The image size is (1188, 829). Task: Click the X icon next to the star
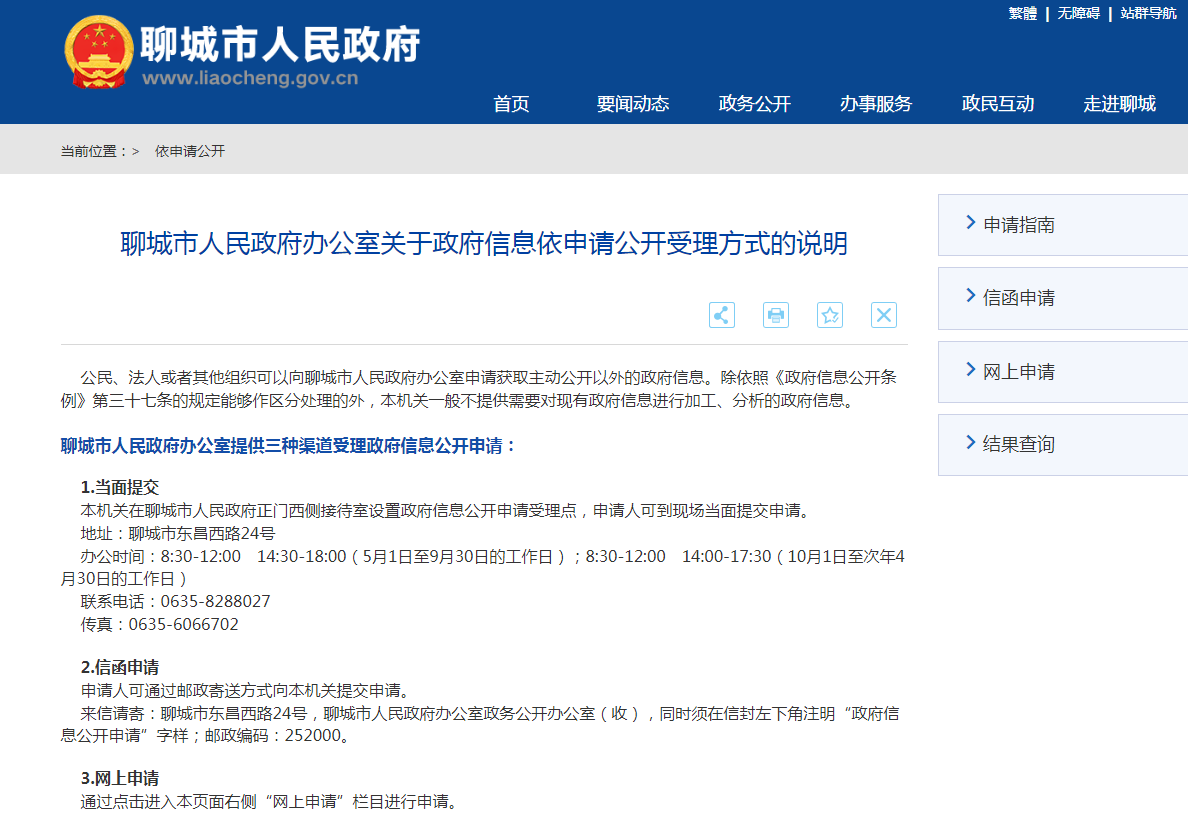883,314
